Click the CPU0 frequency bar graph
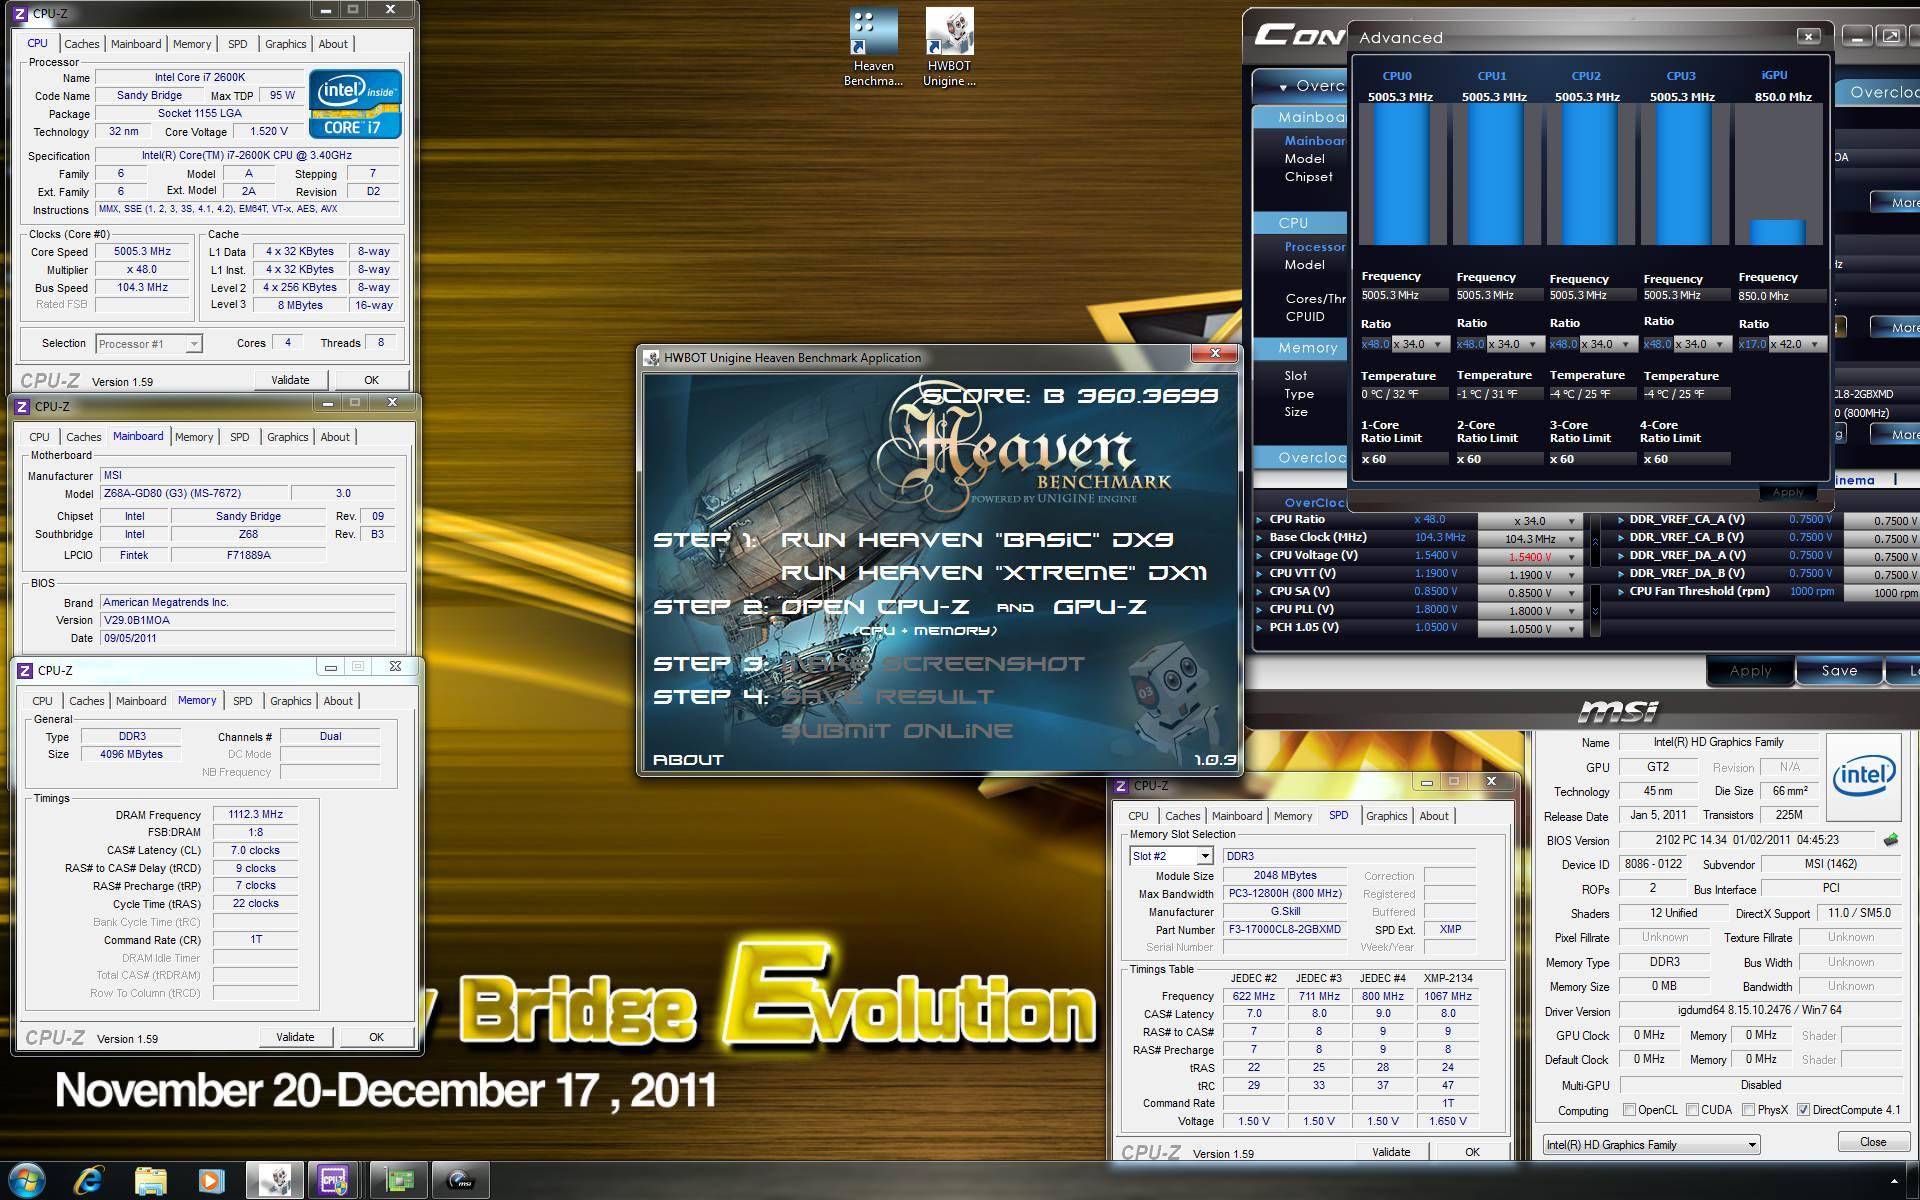Viewport: 1920px width, 1200px height. point(1400,174)
